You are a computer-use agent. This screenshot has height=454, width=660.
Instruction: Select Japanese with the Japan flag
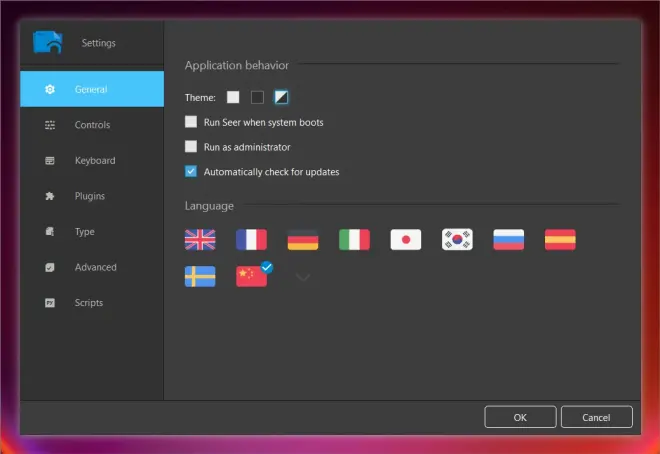[x=406, y=239]
